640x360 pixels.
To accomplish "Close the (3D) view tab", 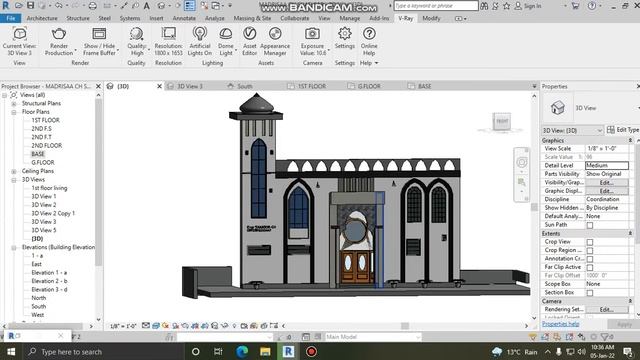I will point(159,86).
